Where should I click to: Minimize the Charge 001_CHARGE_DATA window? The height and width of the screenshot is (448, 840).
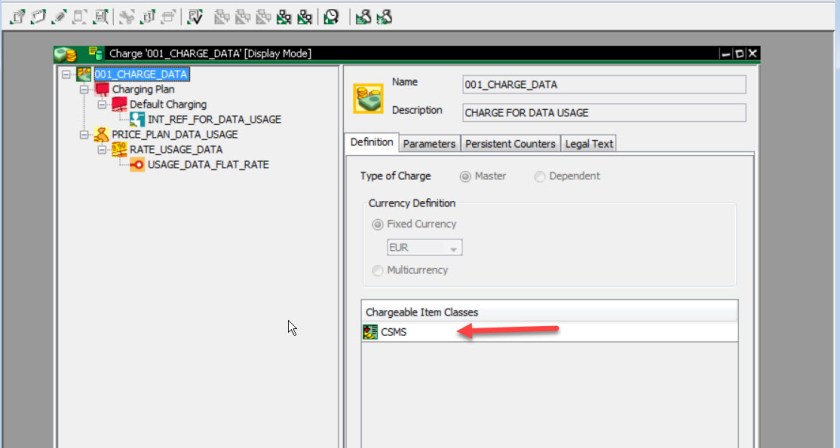click(x=726, y=54)
